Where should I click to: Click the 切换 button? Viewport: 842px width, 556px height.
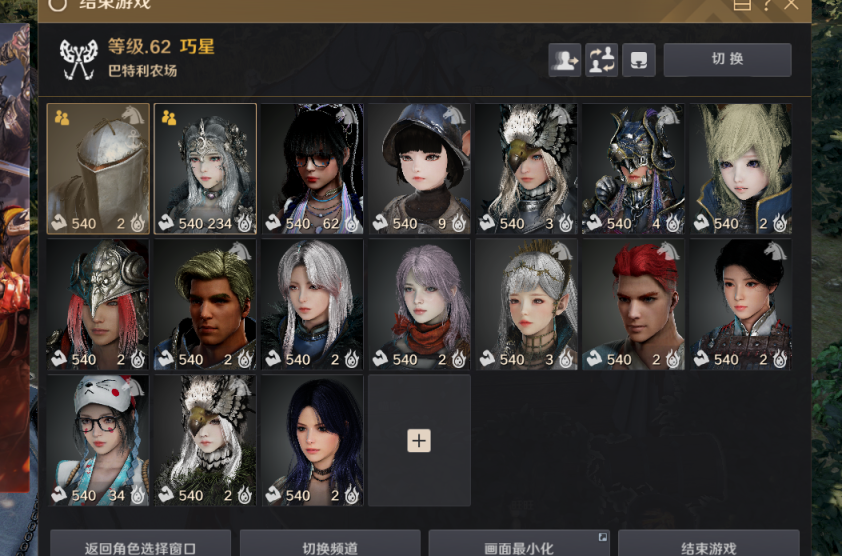tap(728, 60)
